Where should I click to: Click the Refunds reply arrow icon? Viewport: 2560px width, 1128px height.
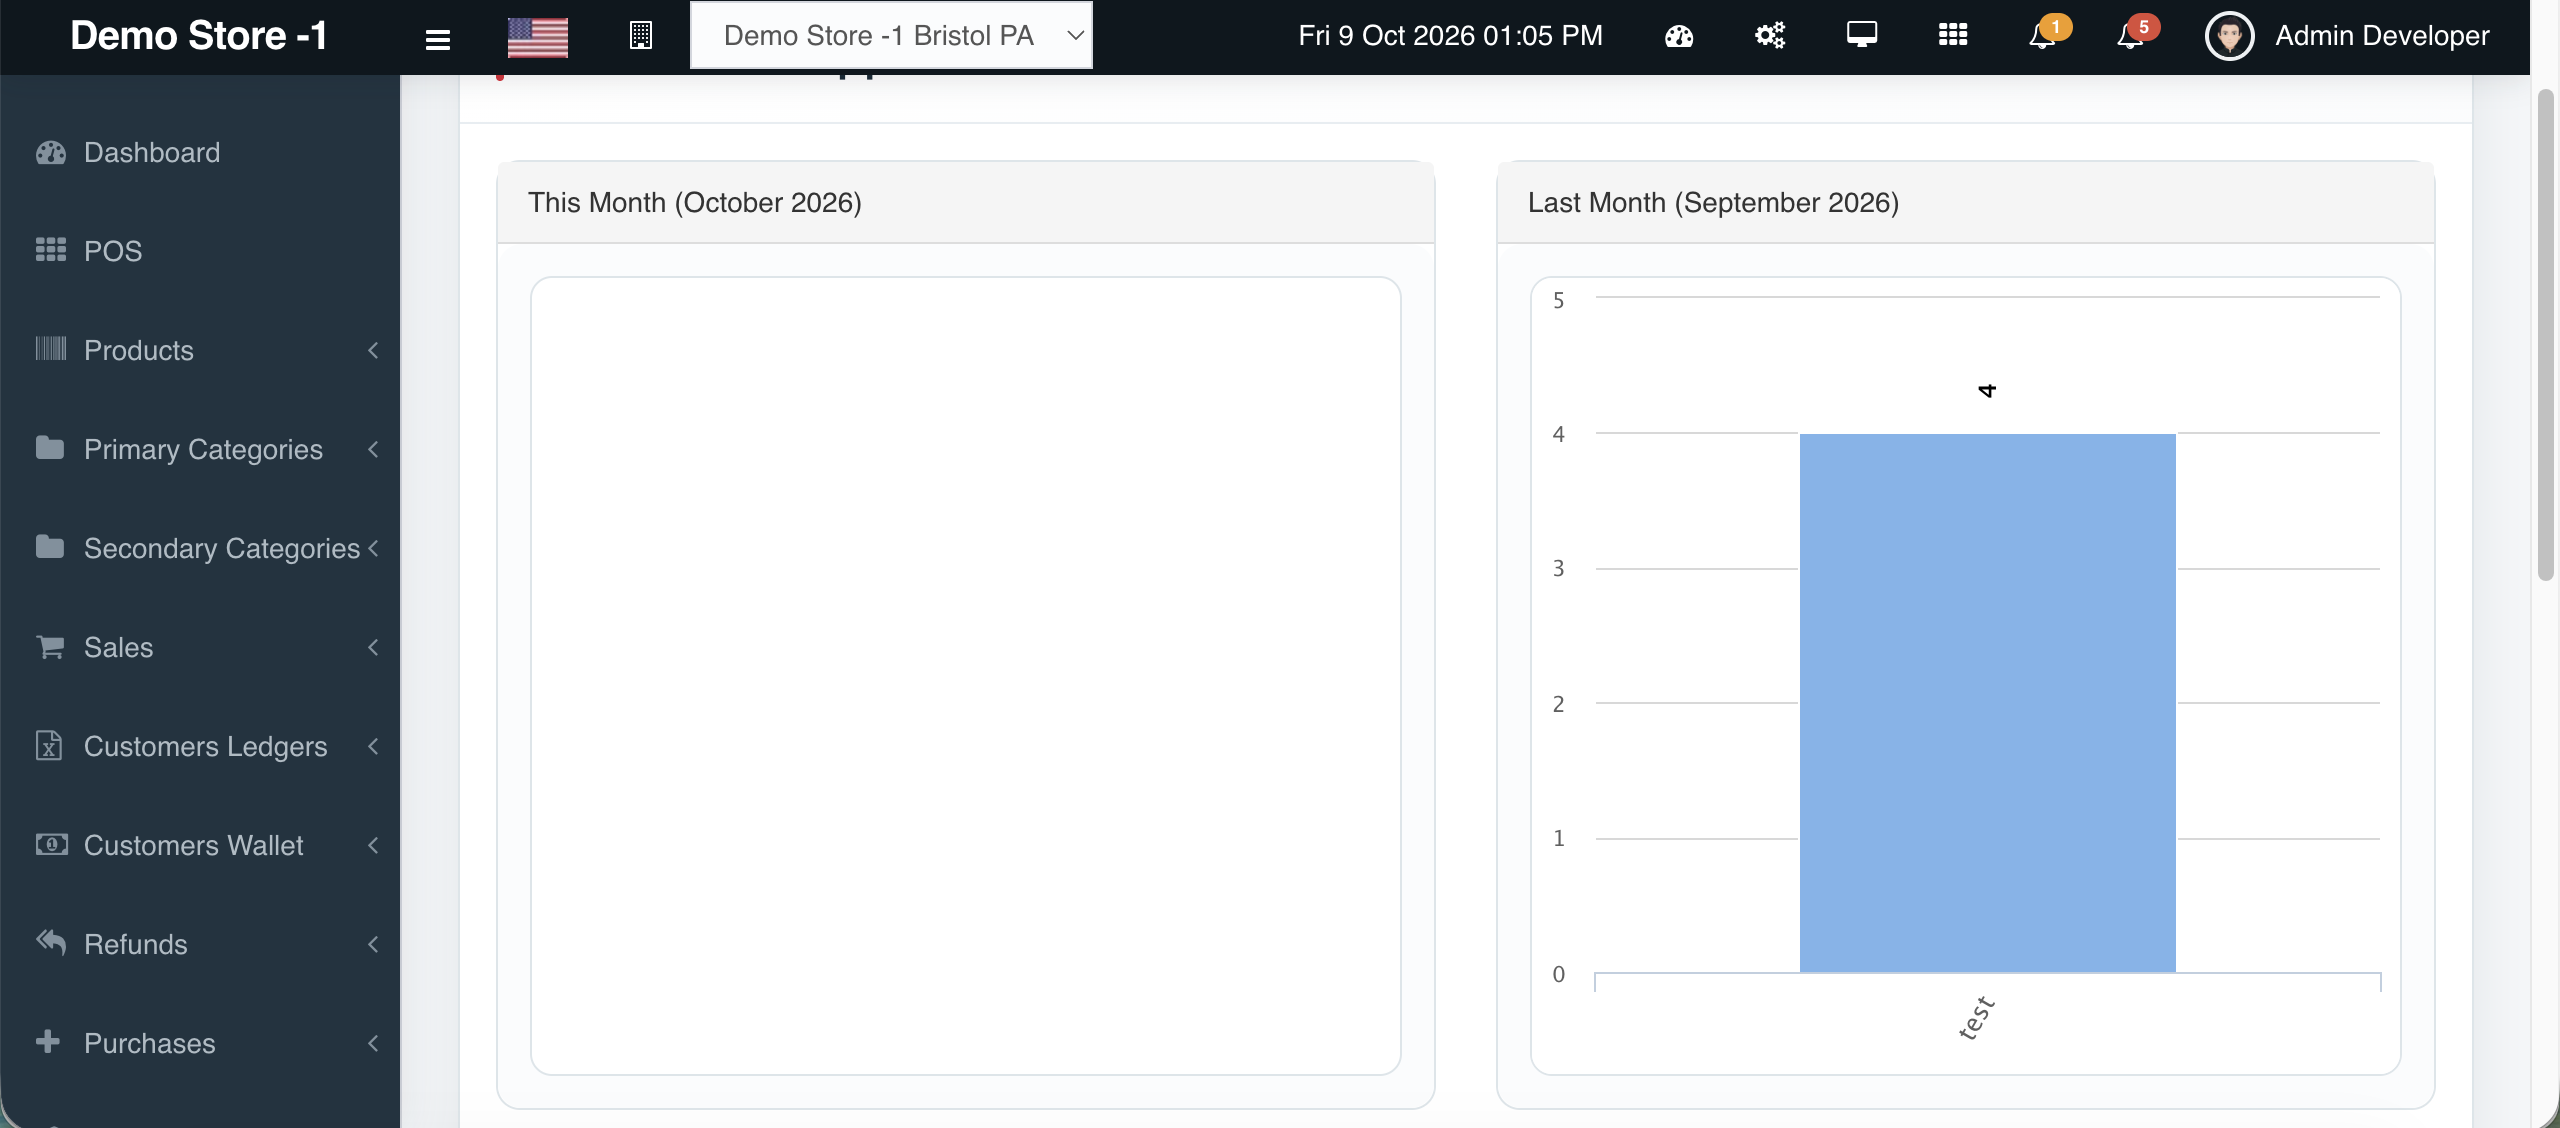click(x=51, y=942)
